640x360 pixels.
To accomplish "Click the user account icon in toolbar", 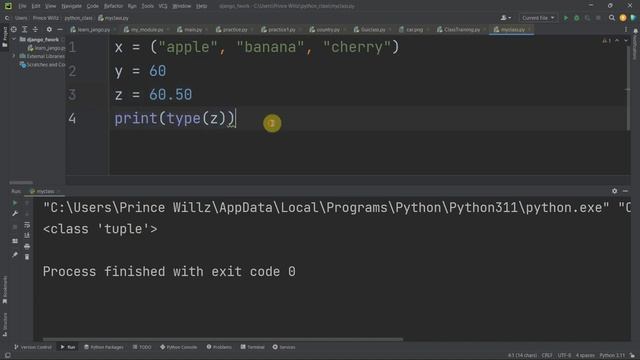I will 505,18.
